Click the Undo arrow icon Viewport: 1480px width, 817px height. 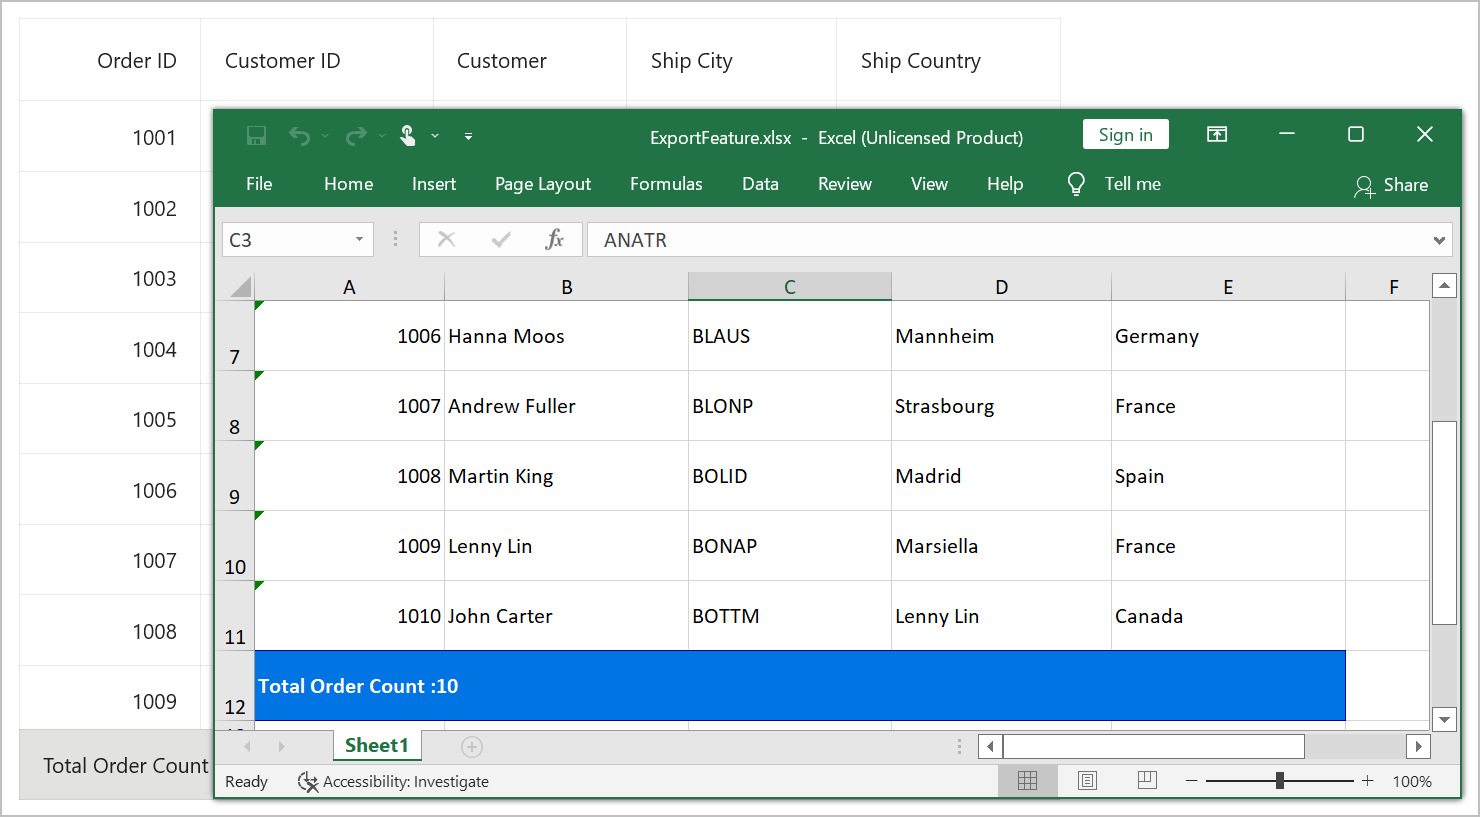[x=299, y=136]
